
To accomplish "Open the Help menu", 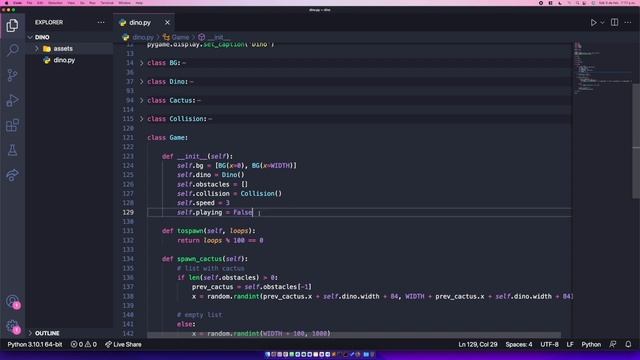I will [x=139, y=3].
